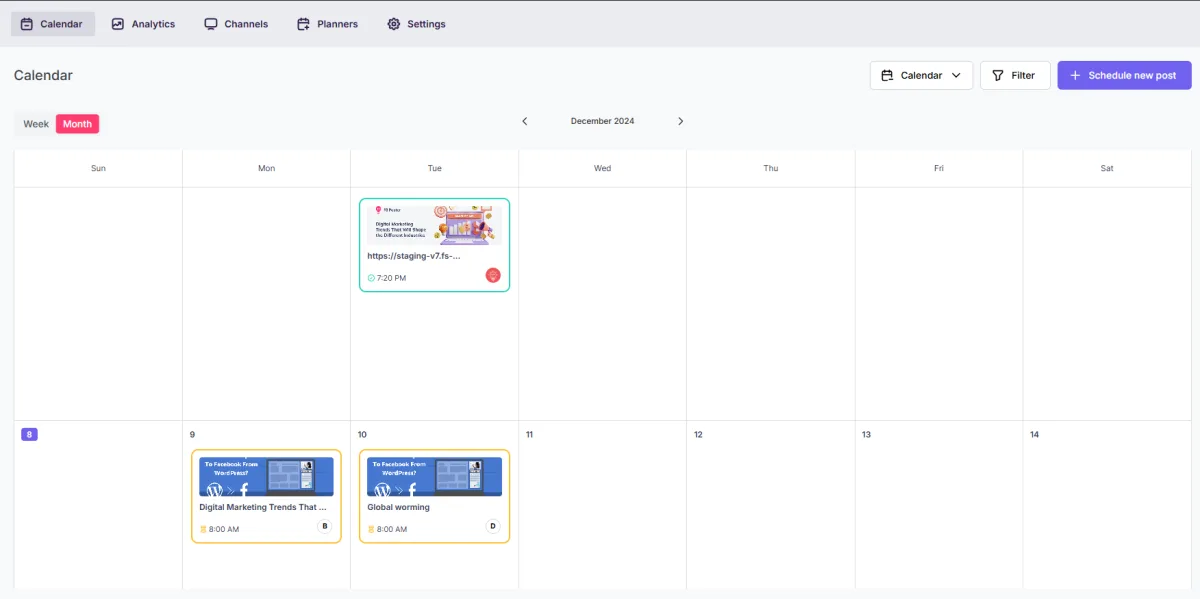Click the Planners calendar icon
Image resolution: width=1200 pixels, height=599 pixels.
tap(303, 24)
